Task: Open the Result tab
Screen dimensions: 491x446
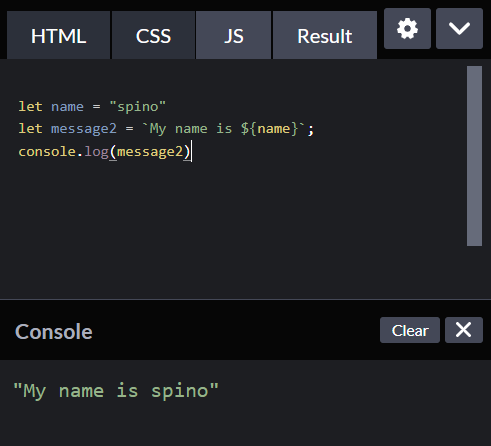Action: pyautogui.click(x=325, y=35)
